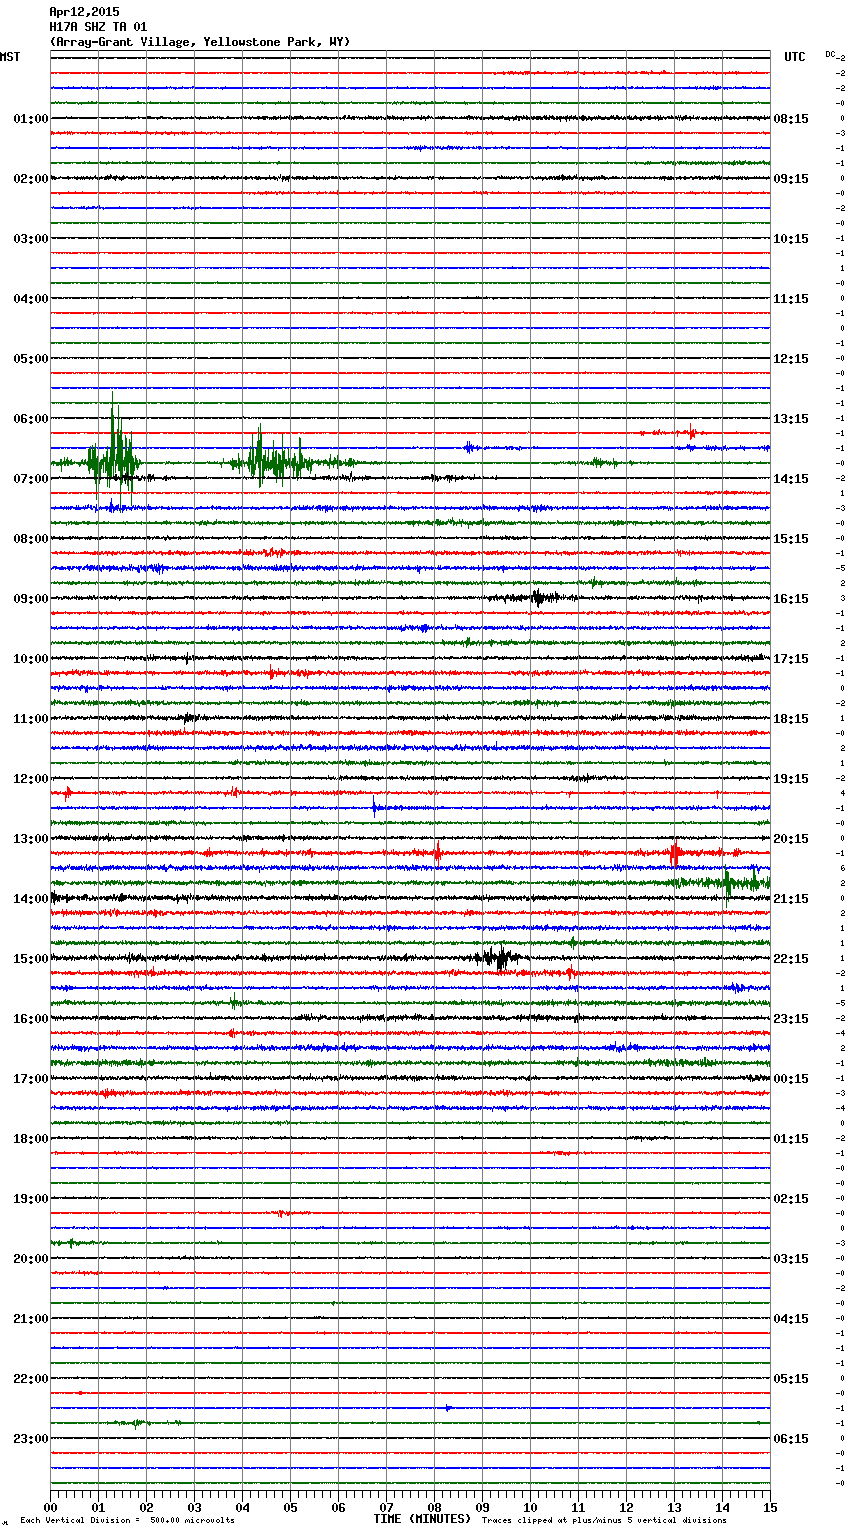Click the 13:15 UTC time label

pos(791,419)
